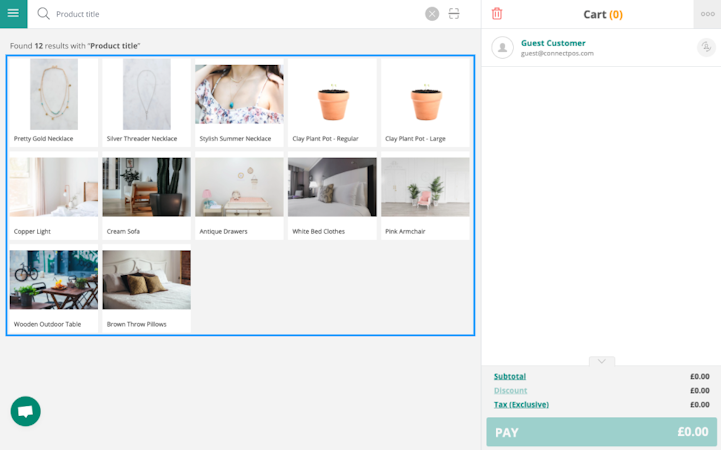Viewport: 721px width, 450px height.
Task: Add Pretty Gold Necklace to cart
Action: point(54,102)
